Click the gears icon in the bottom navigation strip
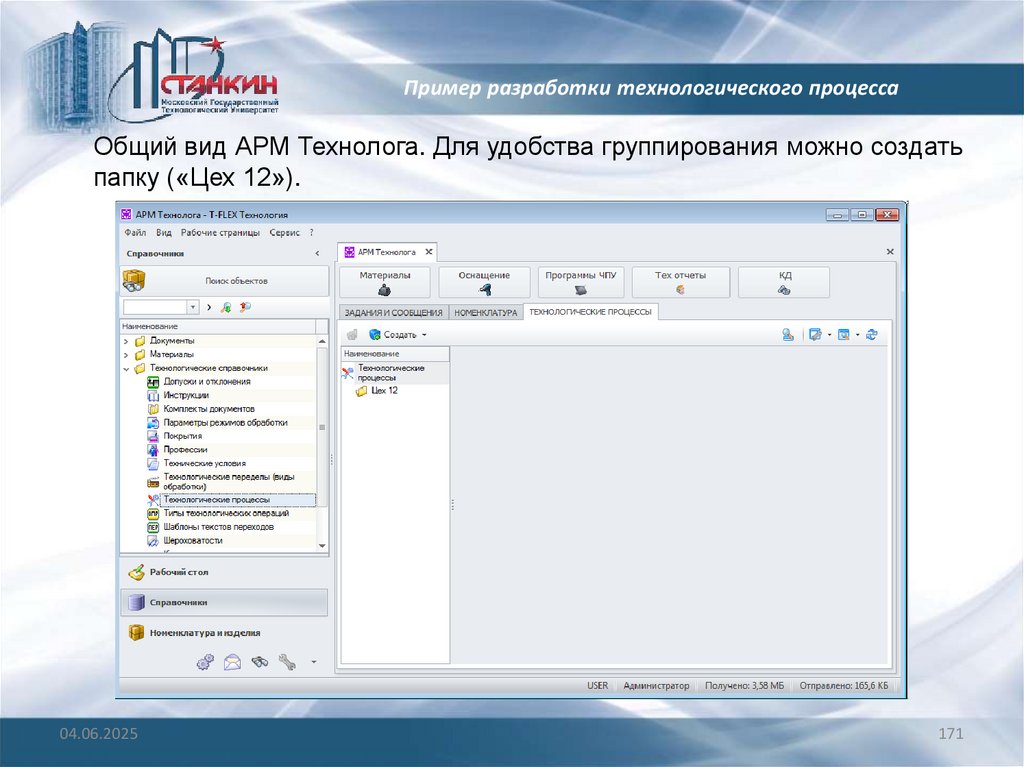This screenshot has width=1024, height=767. (205, 662)
